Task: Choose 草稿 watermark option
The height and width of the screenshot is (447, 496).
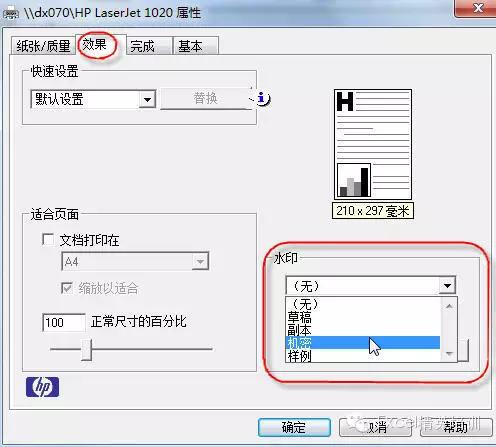Action: 363,317
